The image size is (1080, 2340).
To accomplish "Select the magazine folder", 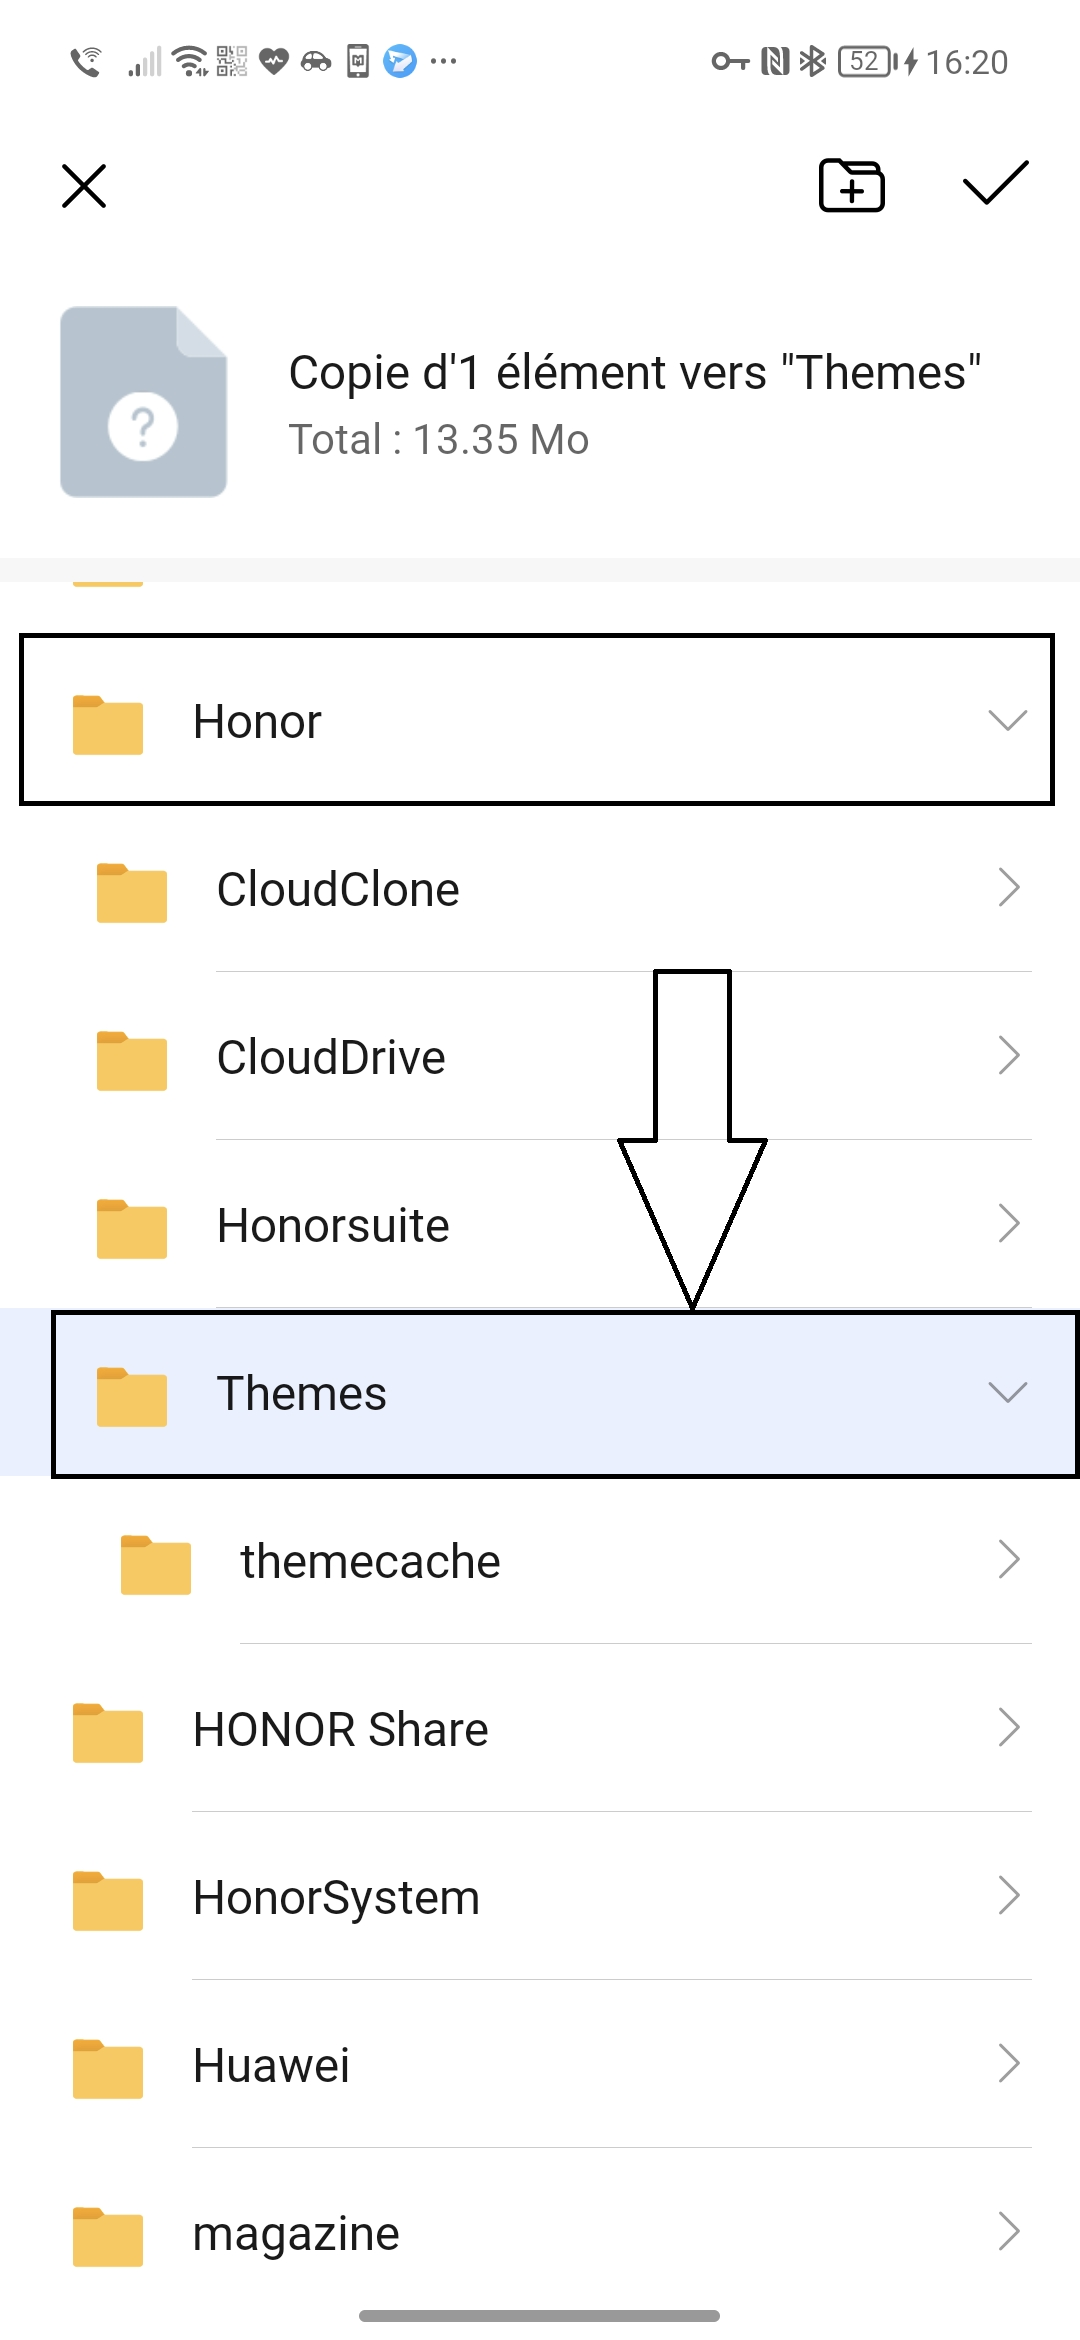I will tap(540, 2230).
